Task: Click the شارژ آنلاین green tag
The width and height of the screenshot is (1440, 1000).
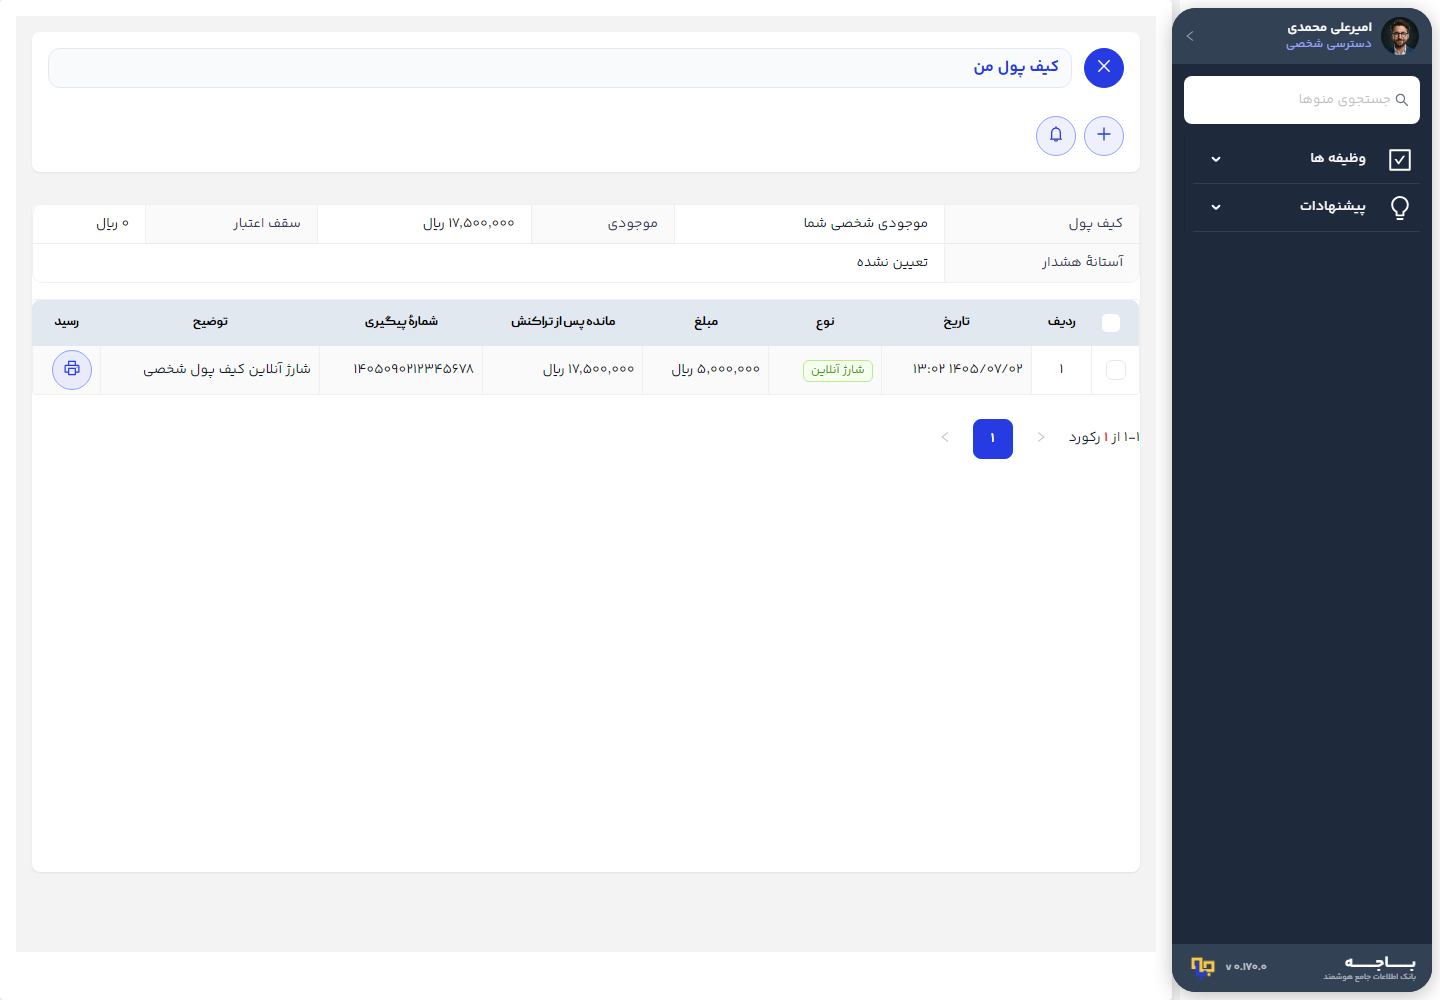Action: coord(838,370)
